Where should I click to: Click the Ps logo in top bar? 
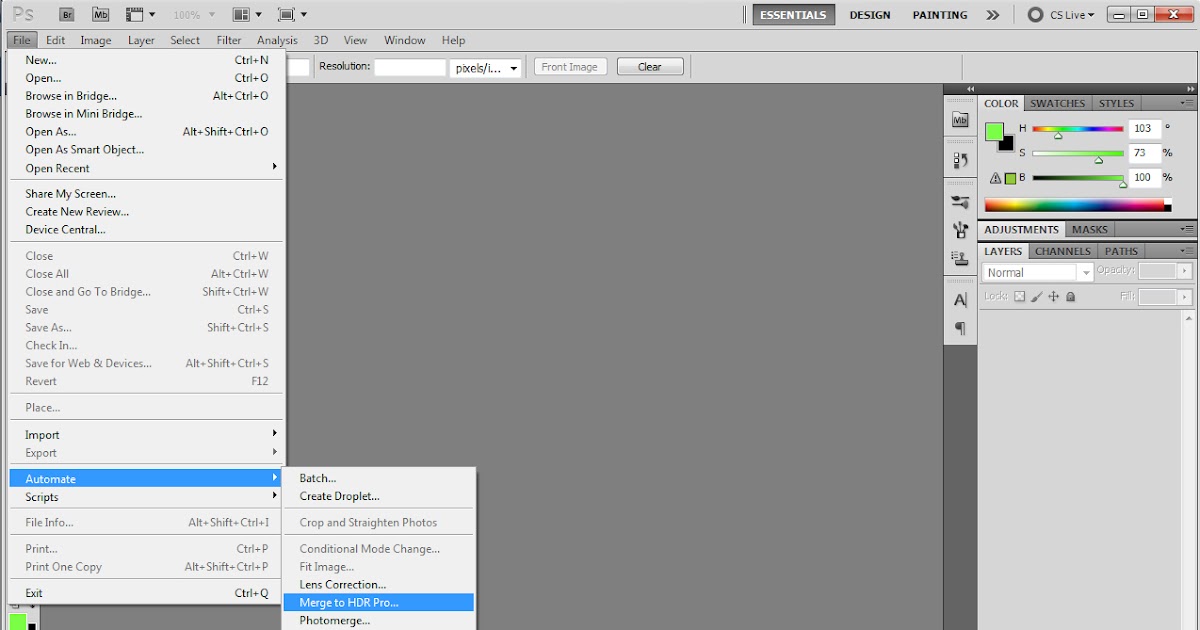tap(23, 14)
